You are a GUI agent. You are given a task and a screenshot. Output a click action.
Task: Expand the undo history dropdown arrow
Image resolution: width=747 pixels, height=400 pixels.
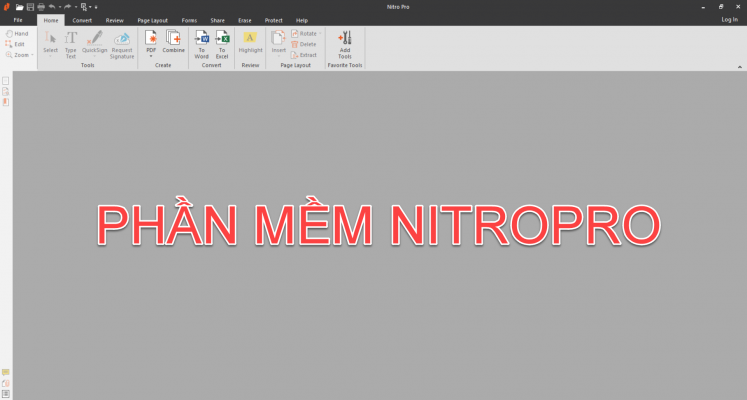(x=59, y=6)
